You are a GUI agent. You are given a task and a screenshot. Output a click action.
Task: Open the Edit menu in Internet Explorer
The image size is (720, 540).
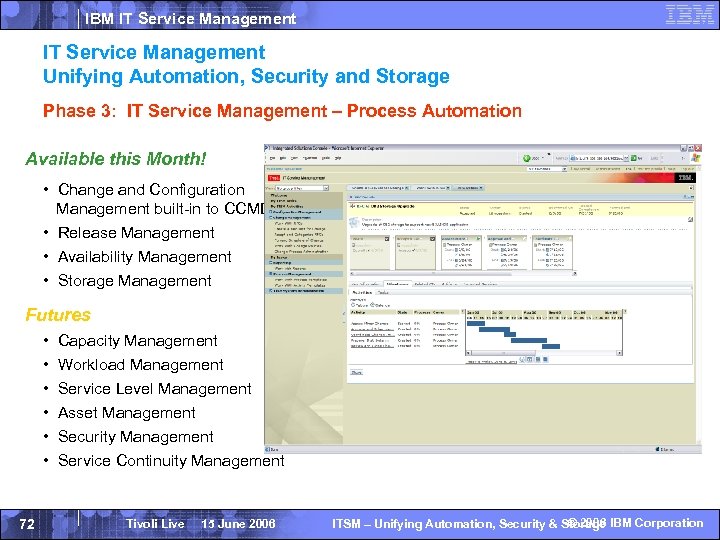(284, 158)
